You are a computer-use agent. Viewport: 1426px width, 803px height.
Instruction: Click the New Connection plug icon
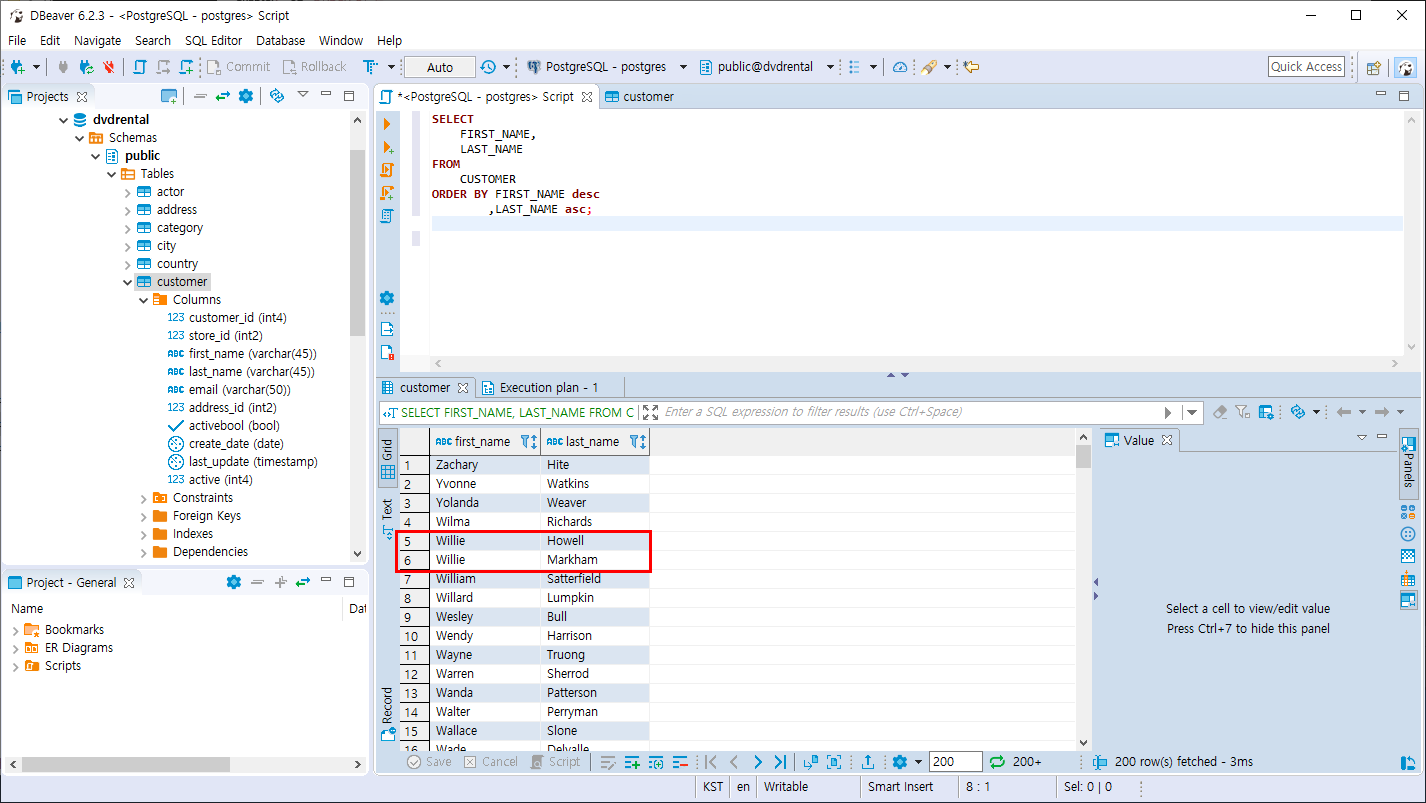[x=18, y=67]
